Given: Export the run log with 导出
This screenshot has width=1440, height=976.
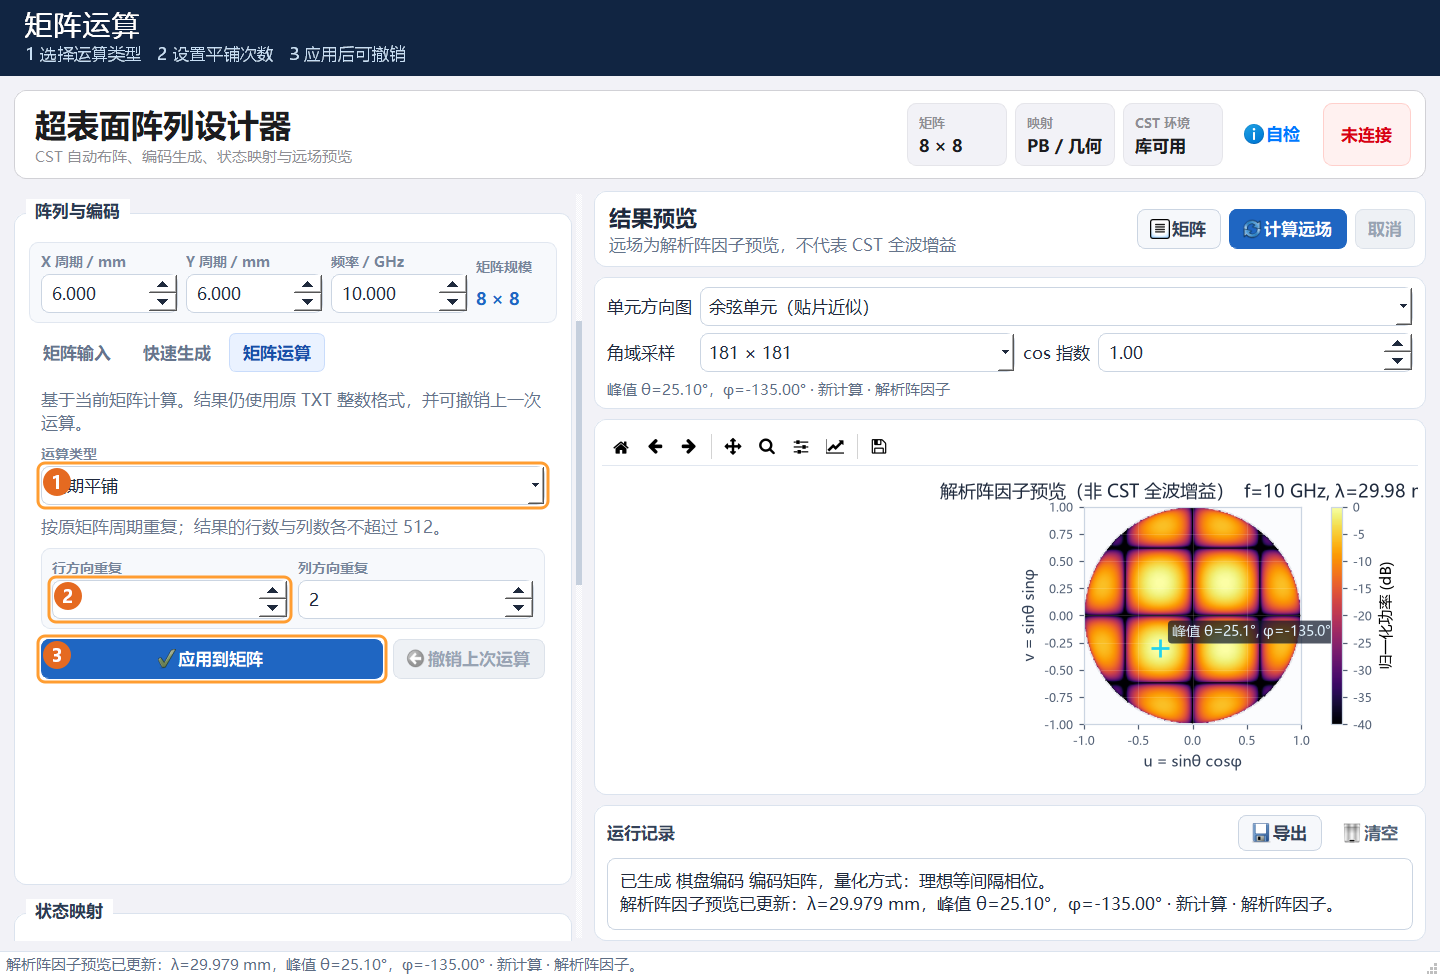Looking at the screenshot, I should tap(1280, 833).
